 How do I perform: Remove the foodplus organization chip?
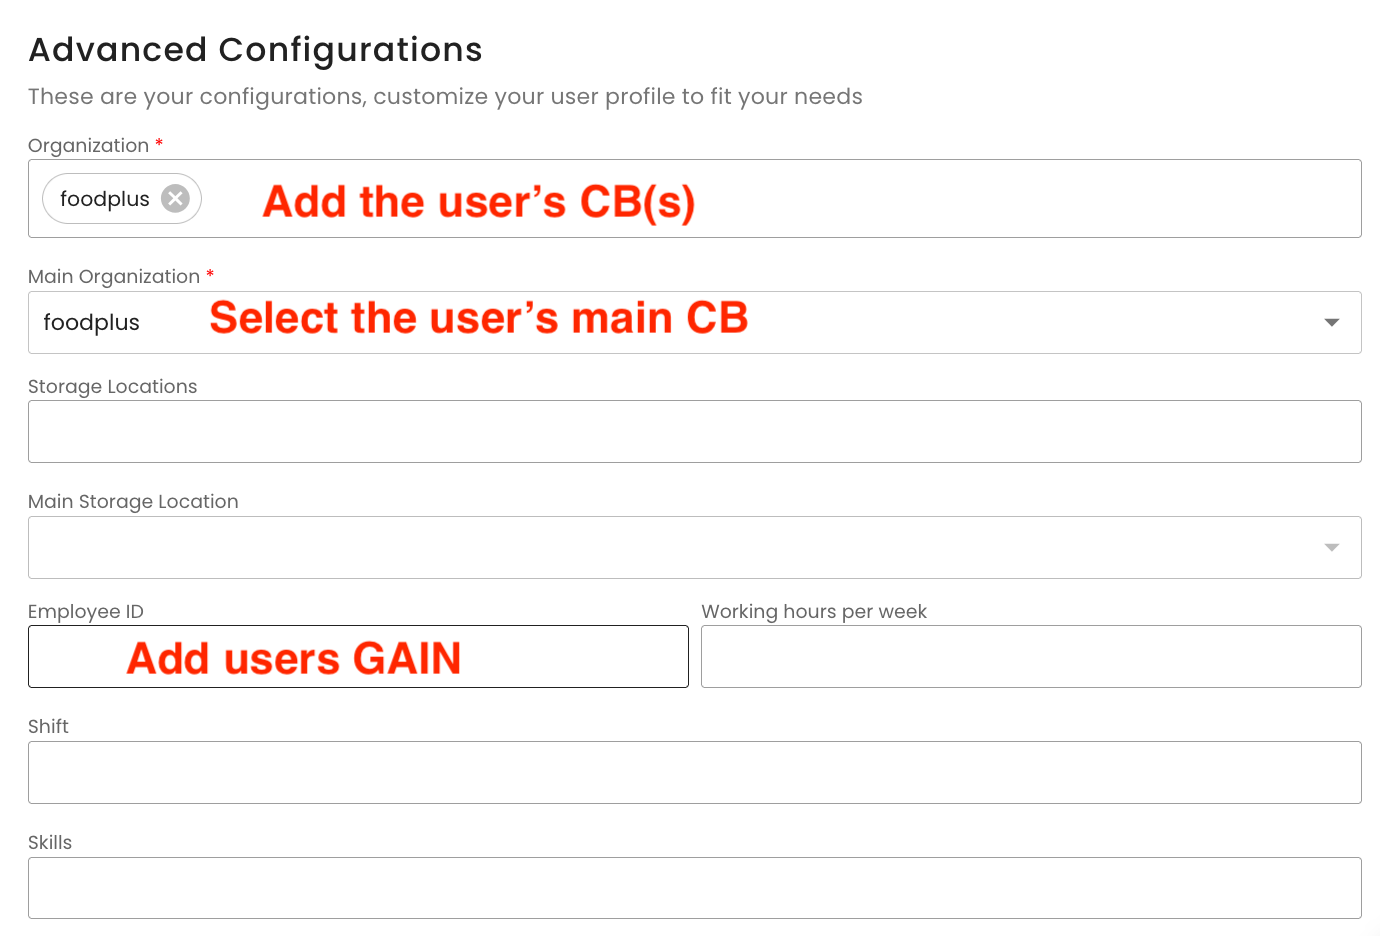click(x=175, y=199)
